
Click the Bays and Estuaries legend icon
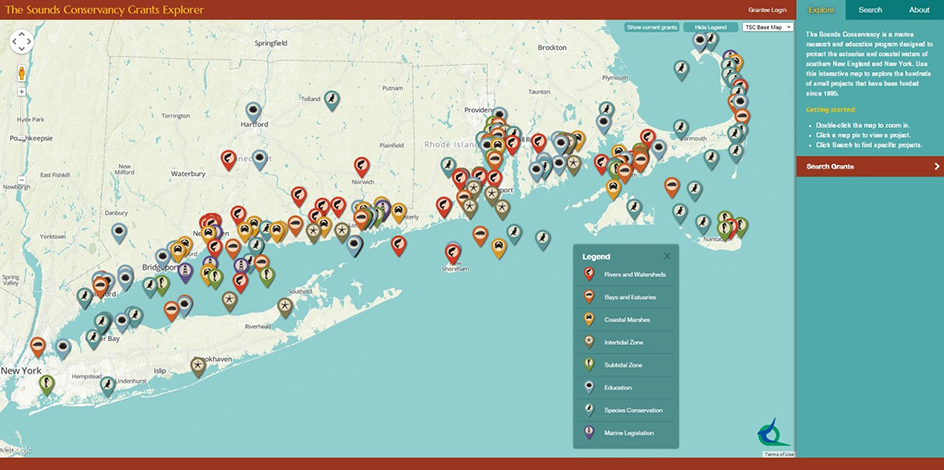(x=589, y=297)
